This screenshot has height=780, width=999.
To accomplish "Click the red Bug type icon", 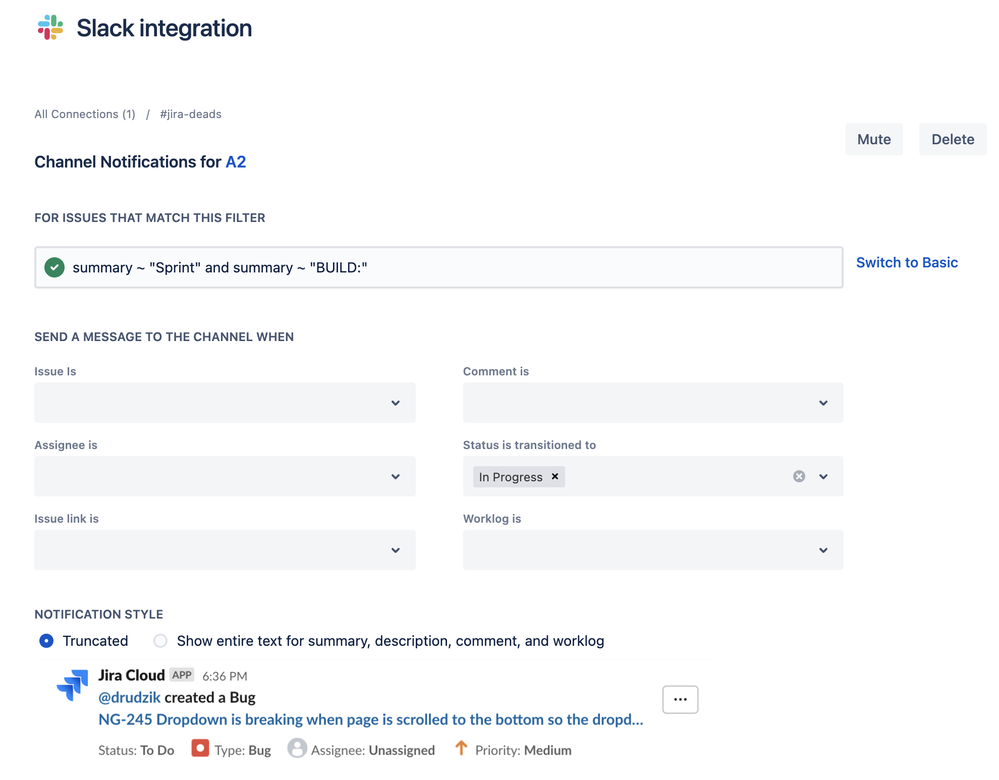I will pyautogui.click(x=200, y=748).
